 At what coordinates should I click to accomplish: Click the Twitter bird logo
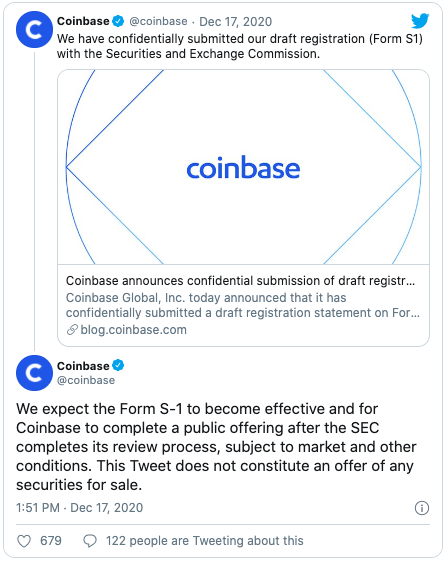420,21
